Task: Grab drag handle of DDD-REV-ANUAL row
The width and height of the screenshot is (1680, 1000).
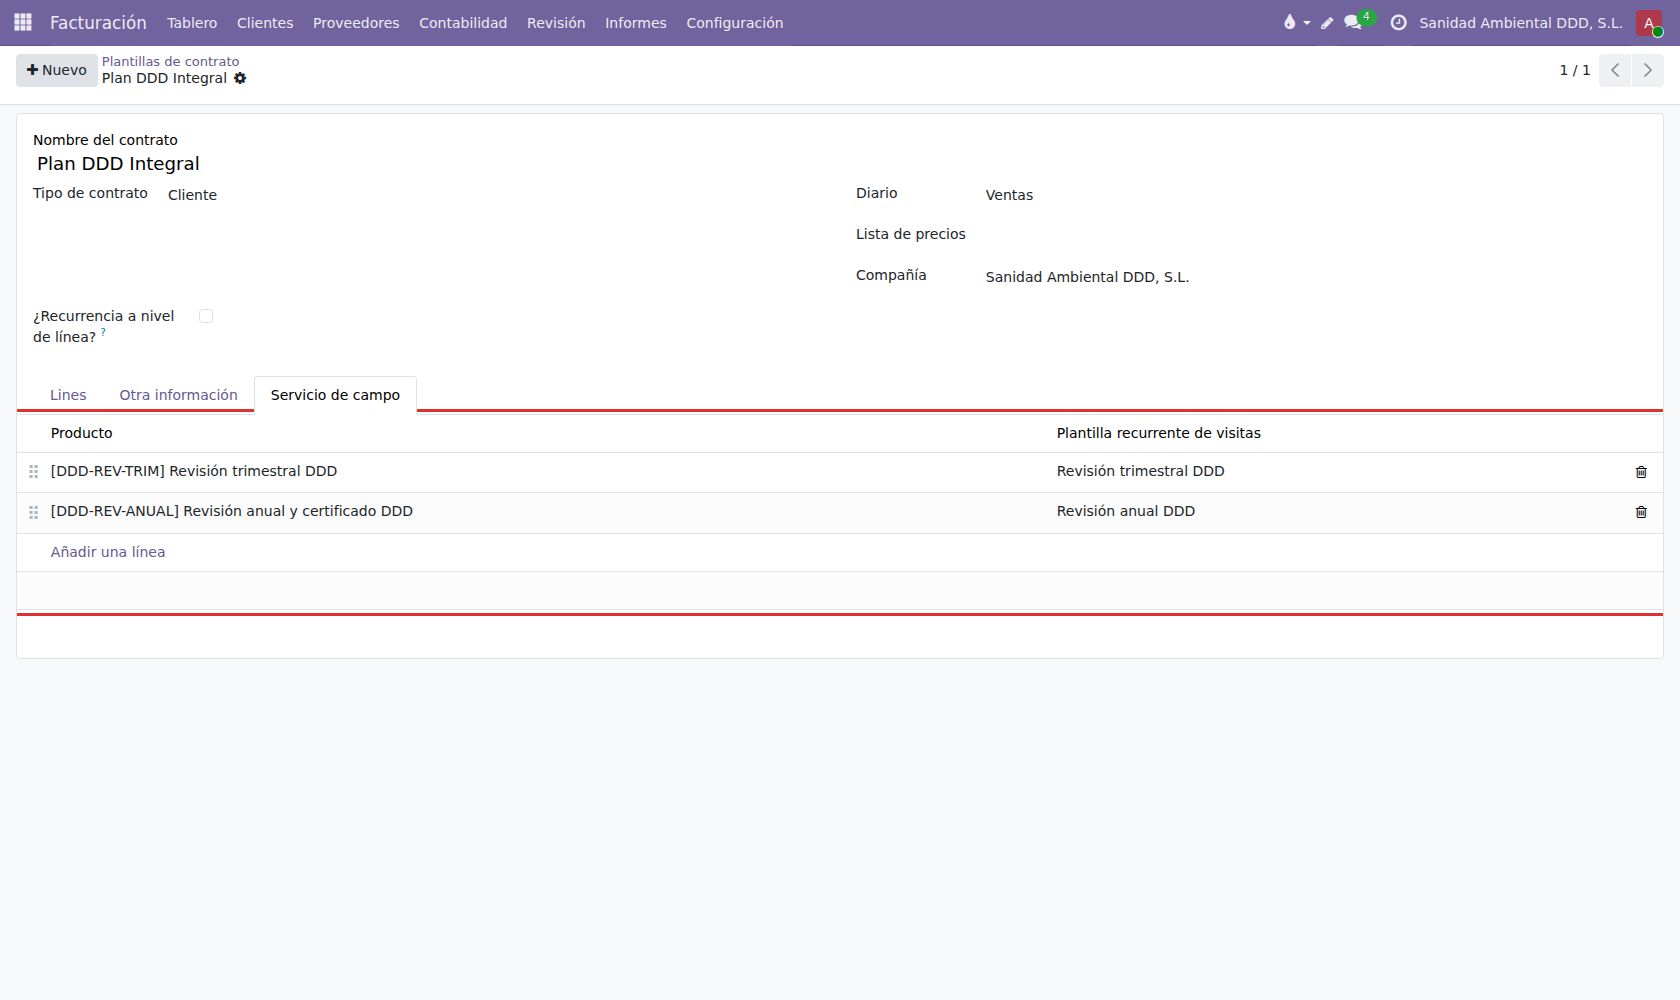Action: 33,512
